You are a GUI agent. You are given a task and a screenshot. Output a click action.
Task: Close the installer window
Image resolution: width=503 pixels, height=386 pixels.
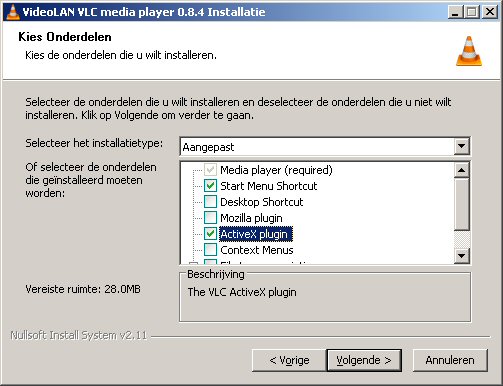point(490,12)
